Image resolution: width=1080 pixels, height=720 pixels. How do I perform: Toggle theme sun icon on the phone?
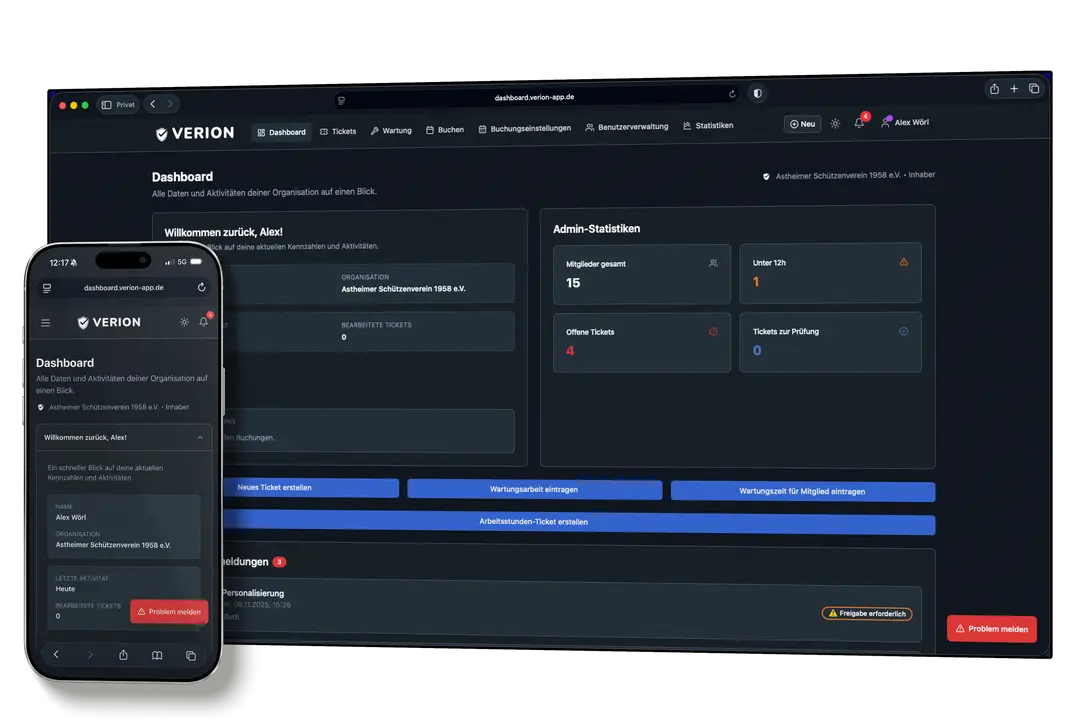184,322
